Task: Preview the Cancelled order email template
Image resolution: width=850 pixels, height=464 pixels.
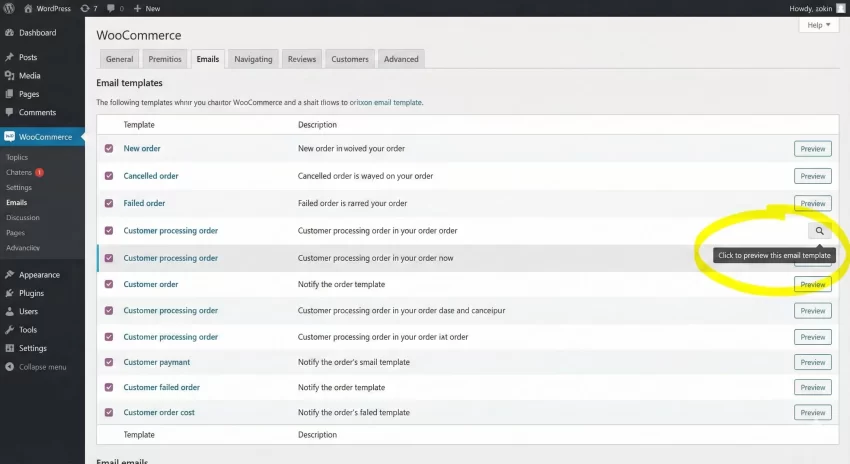Action: (x=813, y=176)
